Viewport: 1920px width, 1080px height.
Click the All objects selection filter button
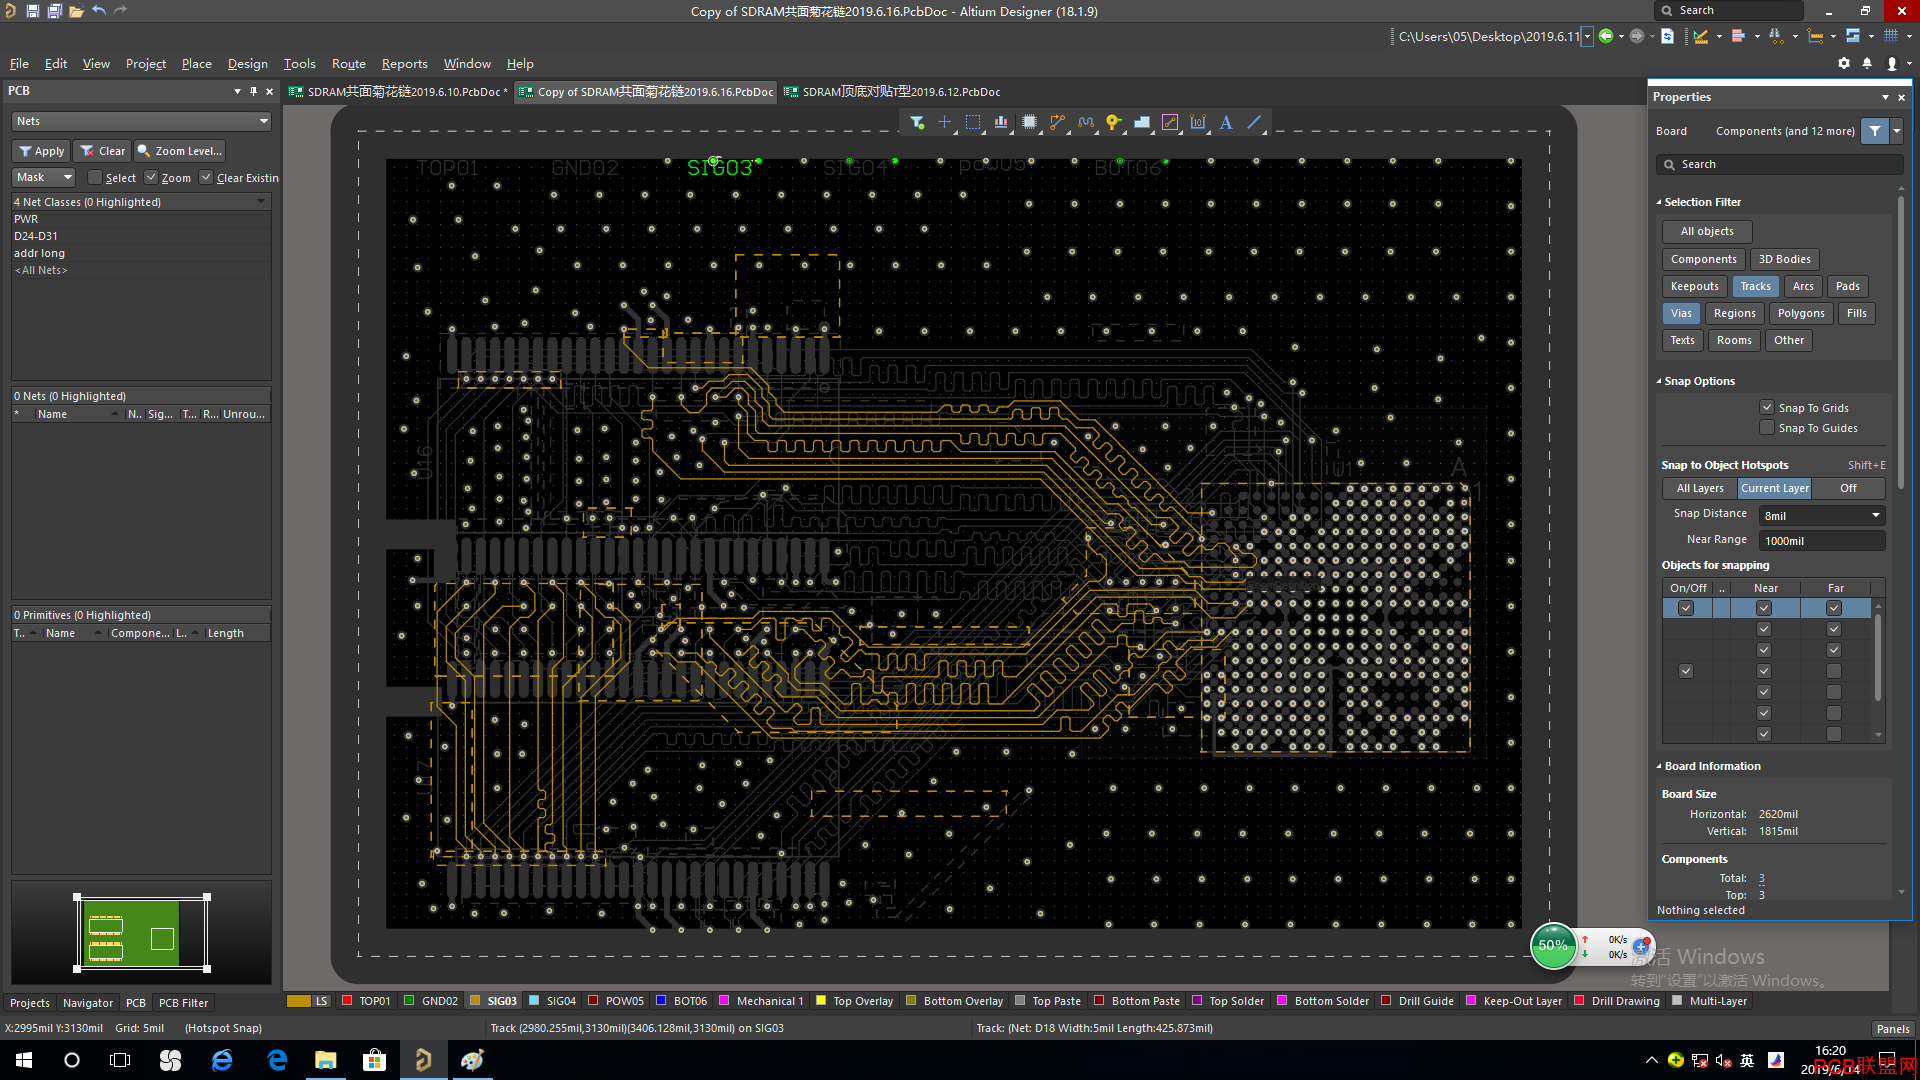click(x=1707, y=231)
